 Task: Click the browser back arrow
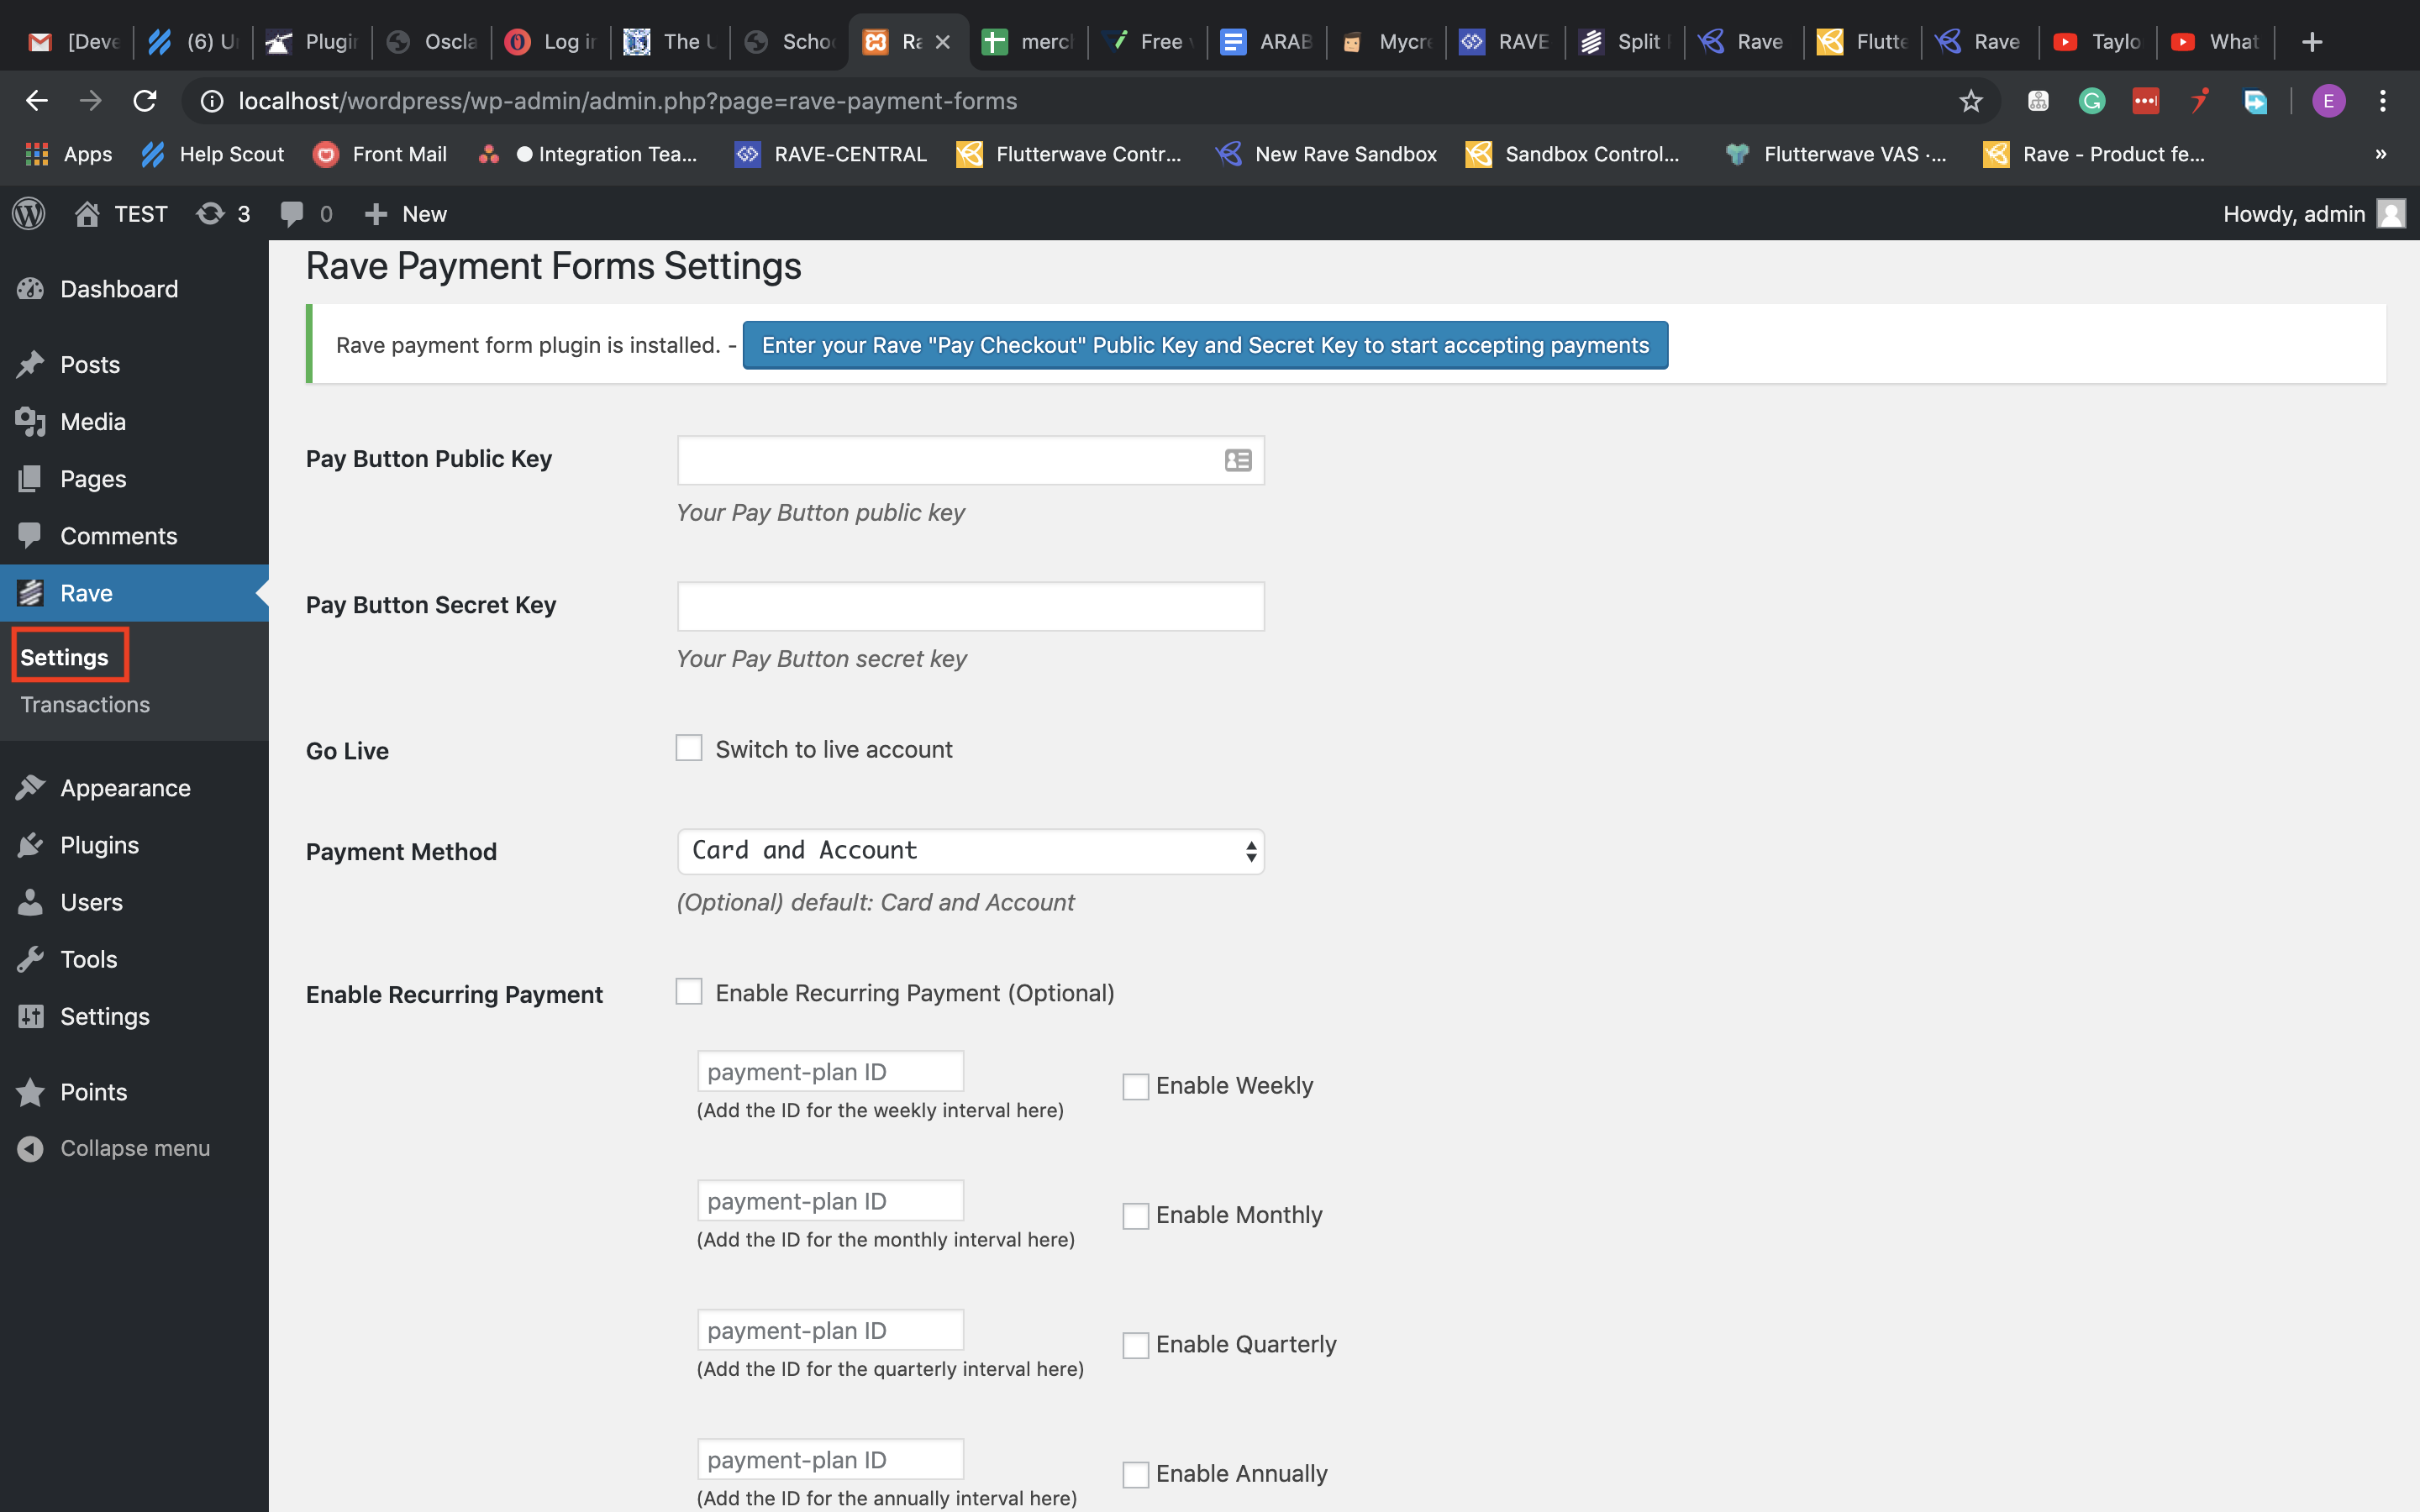click(x=37, y=101)
